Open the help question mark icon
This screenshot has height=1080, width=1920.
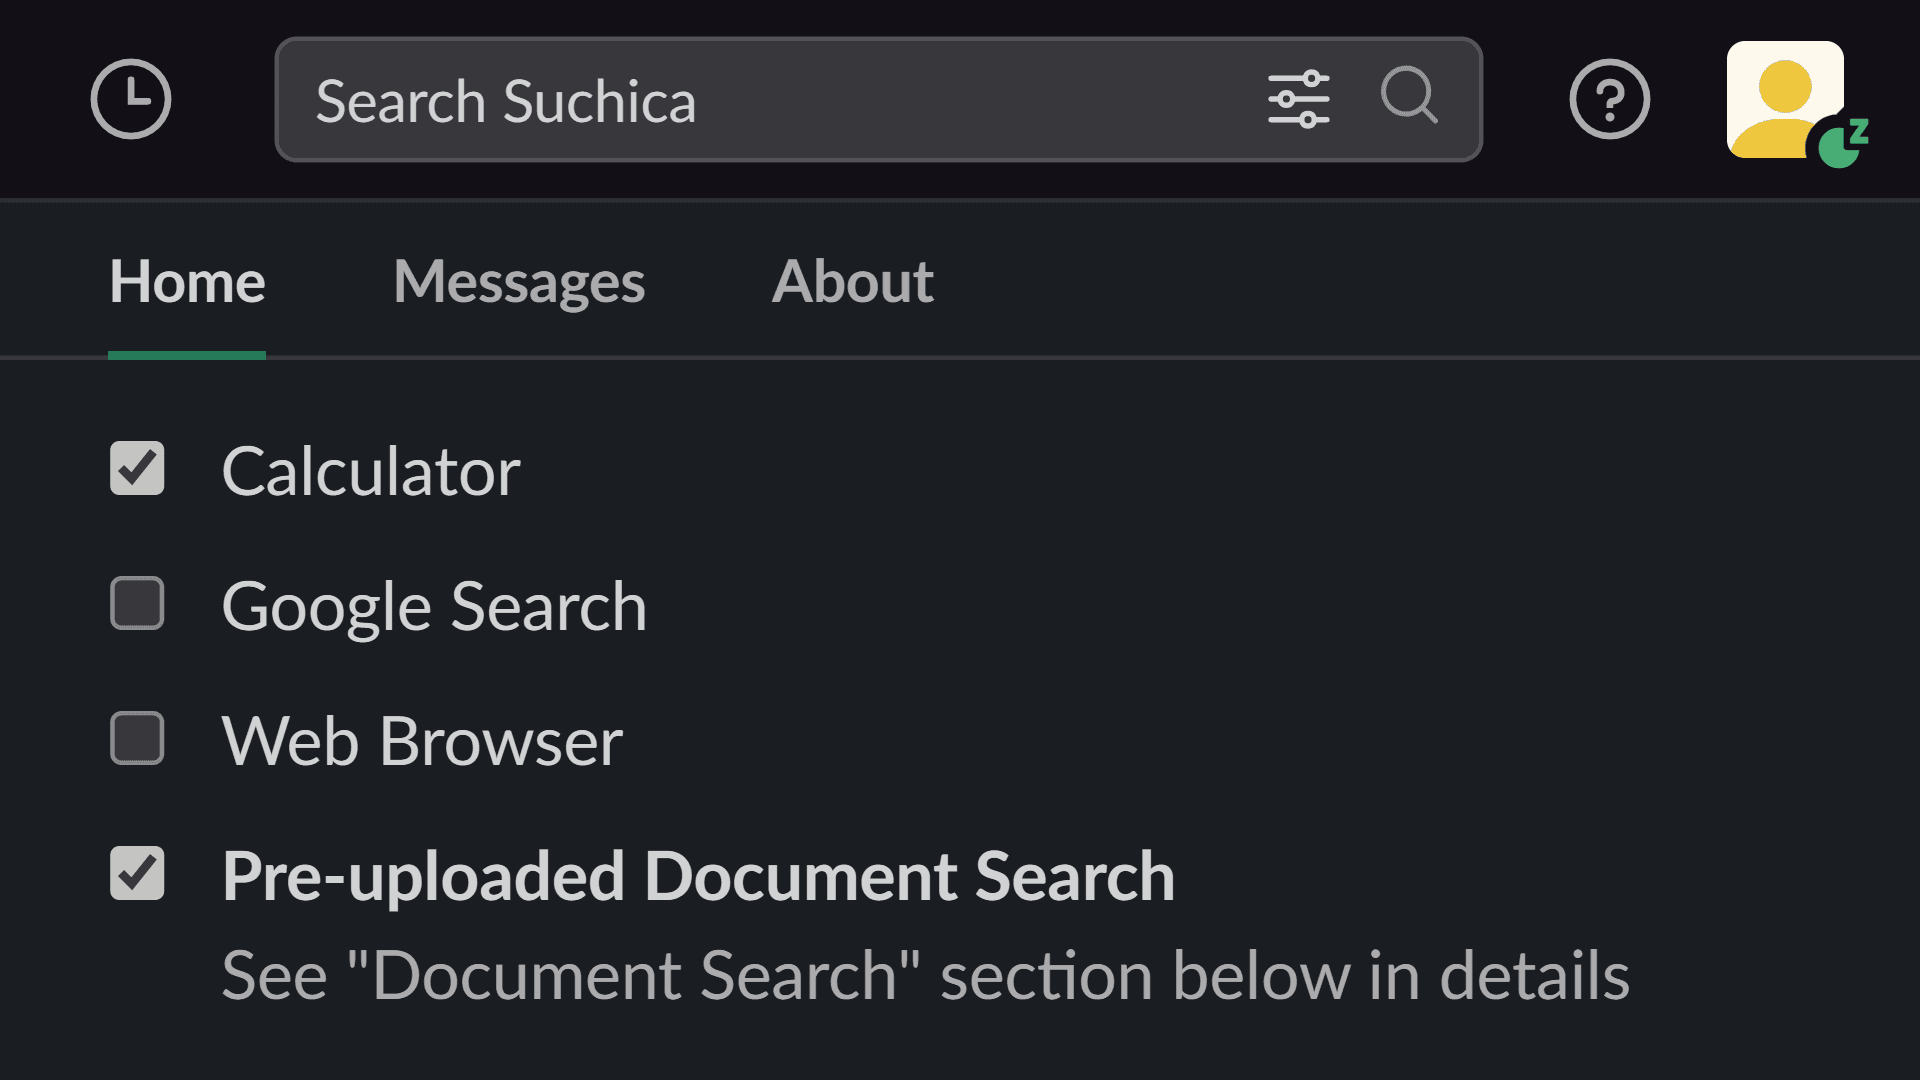[x=1610, y=99]
